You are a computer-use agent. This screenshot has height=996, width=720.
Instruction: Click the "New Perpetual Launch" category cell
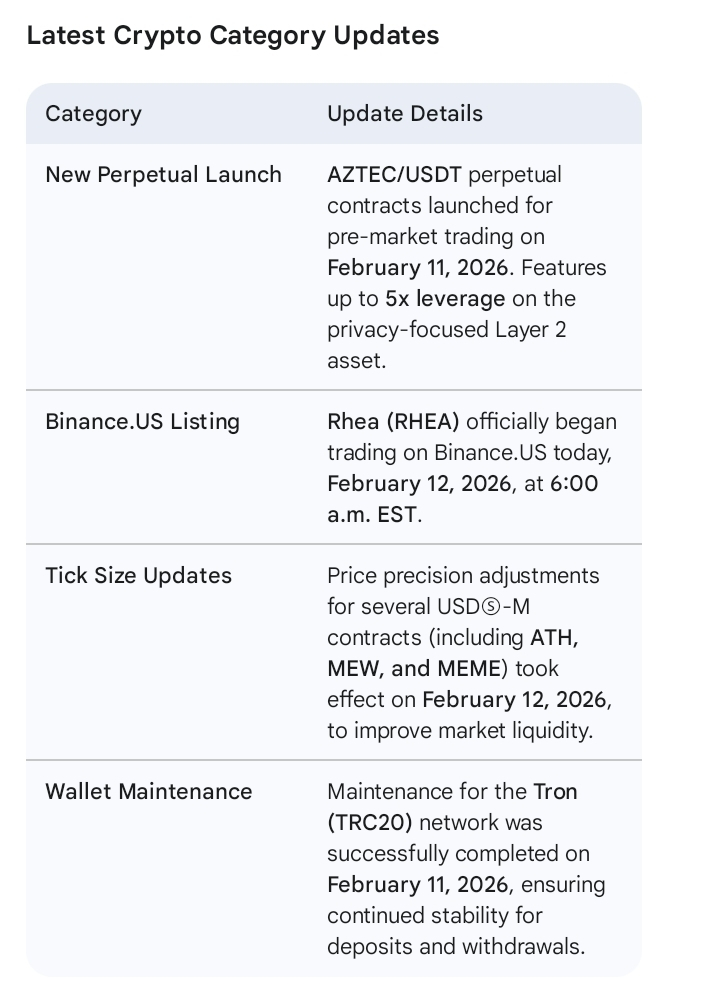pos(163,175)
